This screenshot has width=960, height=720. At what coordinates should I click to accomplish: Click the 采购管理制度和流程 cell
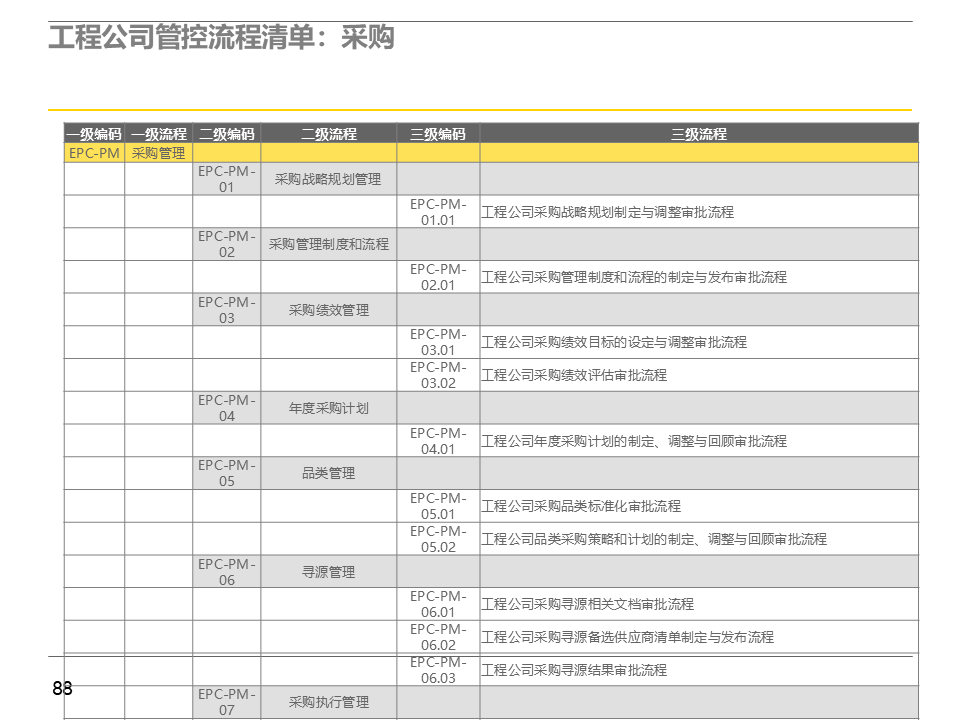coord(329,244)
